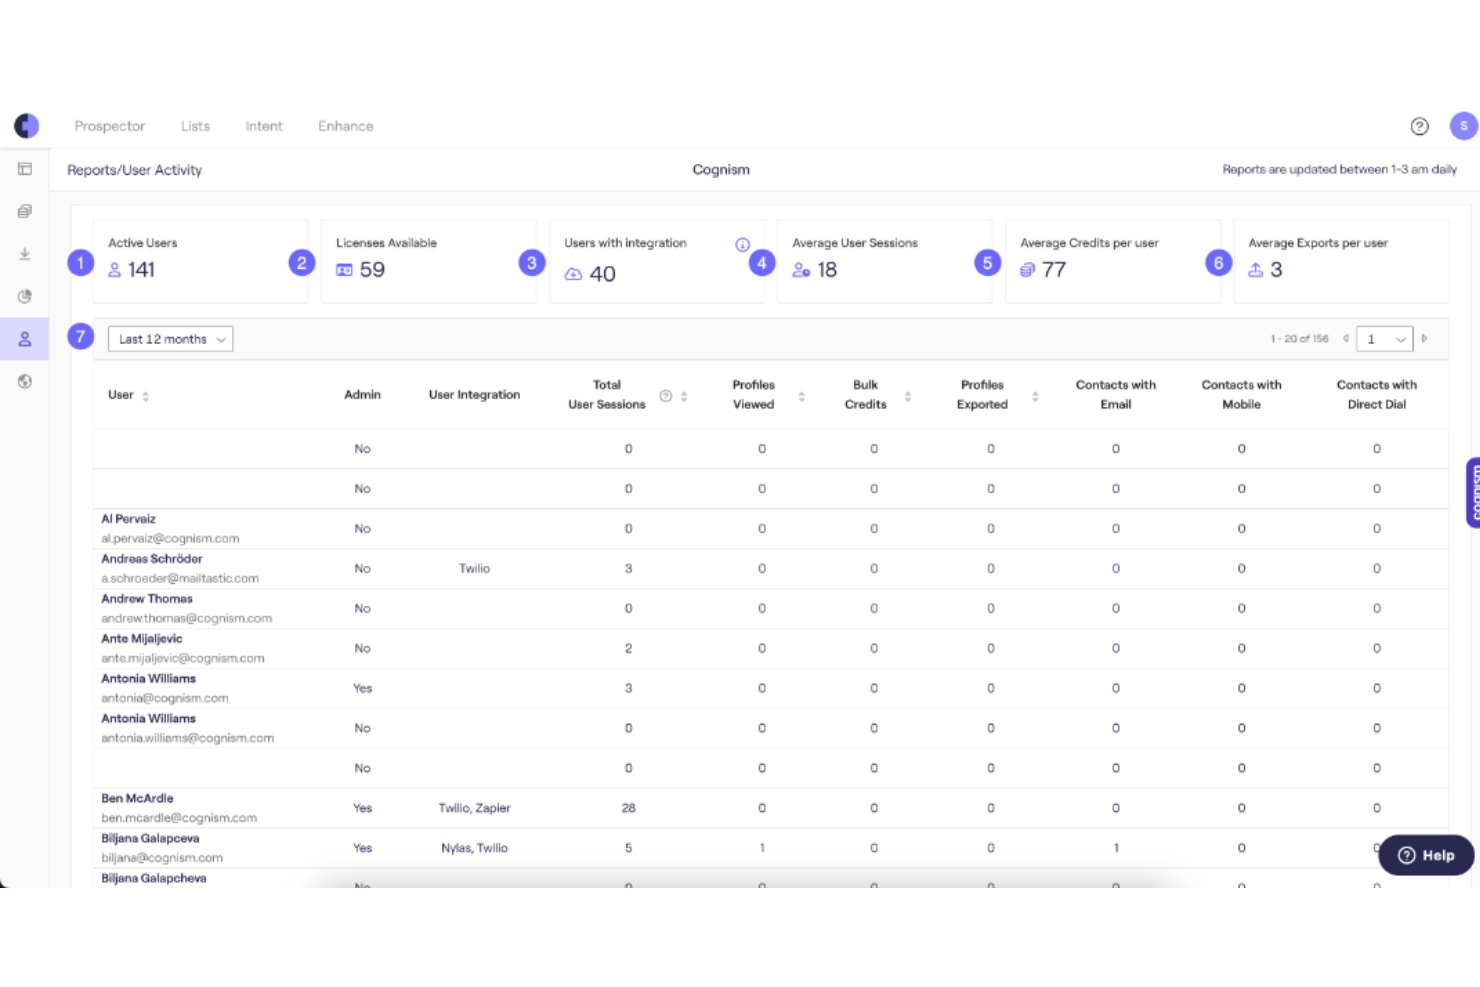Click the info icon on Users with integration card

(x=742, y=245)
